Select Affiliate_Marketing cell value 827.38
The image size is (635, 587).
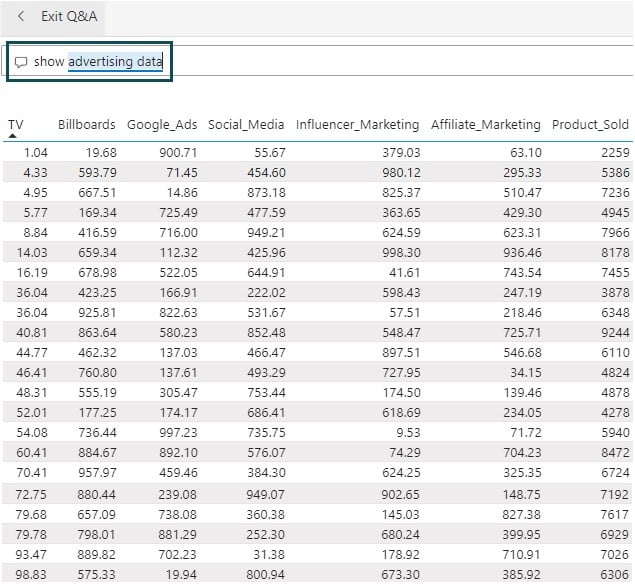(x=522, y=514)
